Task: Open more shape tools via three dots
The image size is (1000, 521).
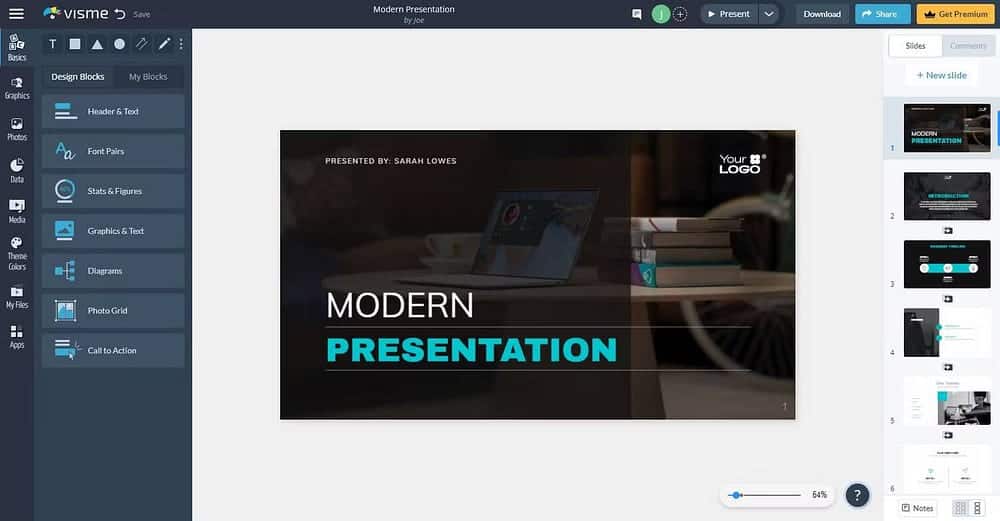Action: pos(181,44)
